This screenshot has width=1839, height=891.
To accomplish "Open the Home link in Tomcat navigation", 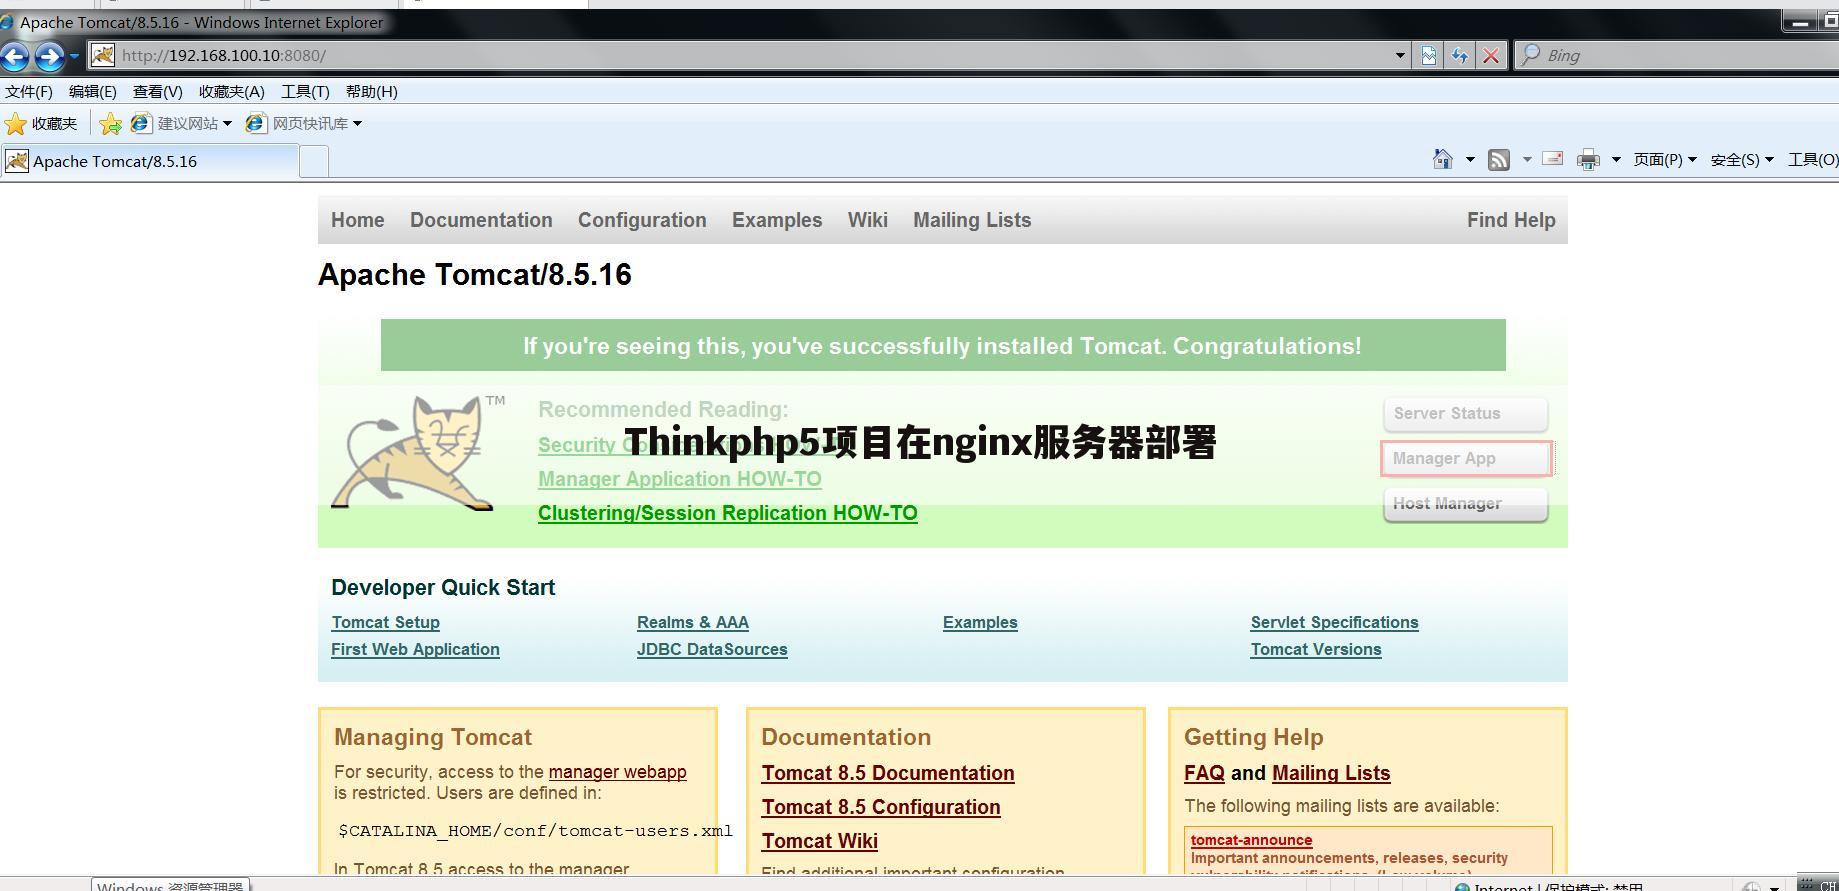I will click(x=358, y=220).
